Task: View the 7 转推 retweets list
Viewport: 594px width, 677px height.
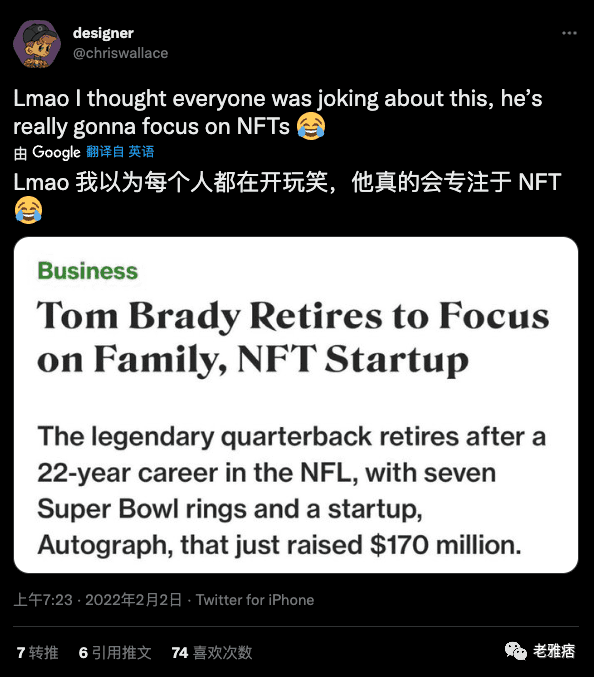Action: pyautogui.click(x=37, y=652)
